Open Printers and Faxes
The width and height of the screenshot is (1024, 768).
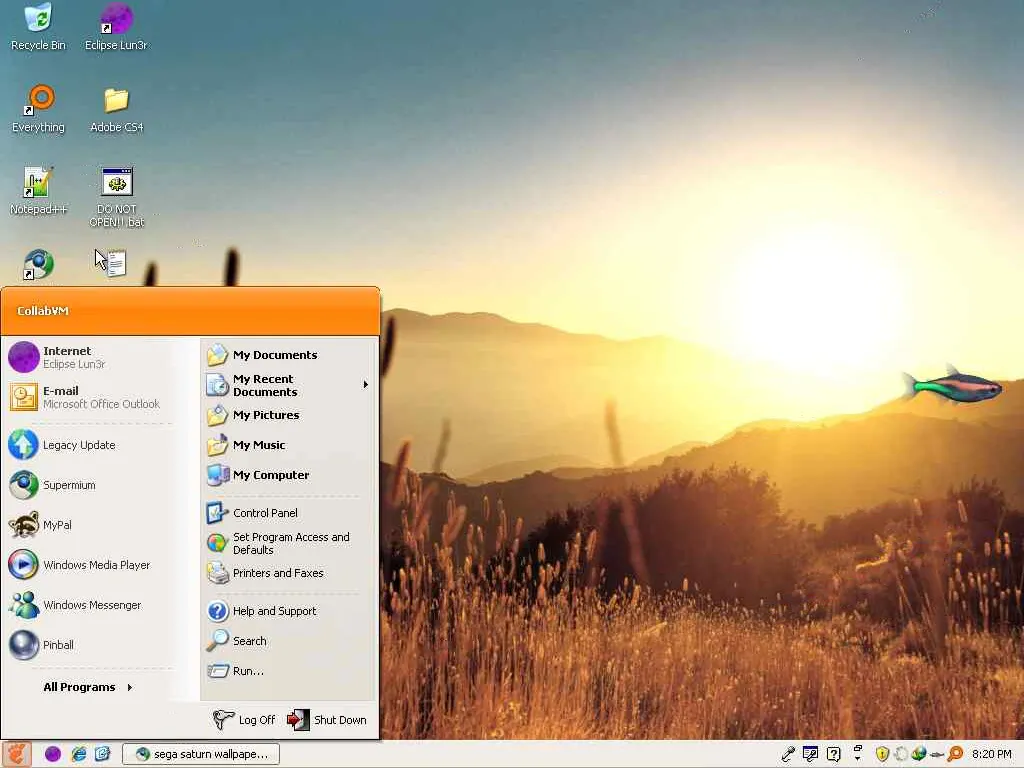[289, 573]
